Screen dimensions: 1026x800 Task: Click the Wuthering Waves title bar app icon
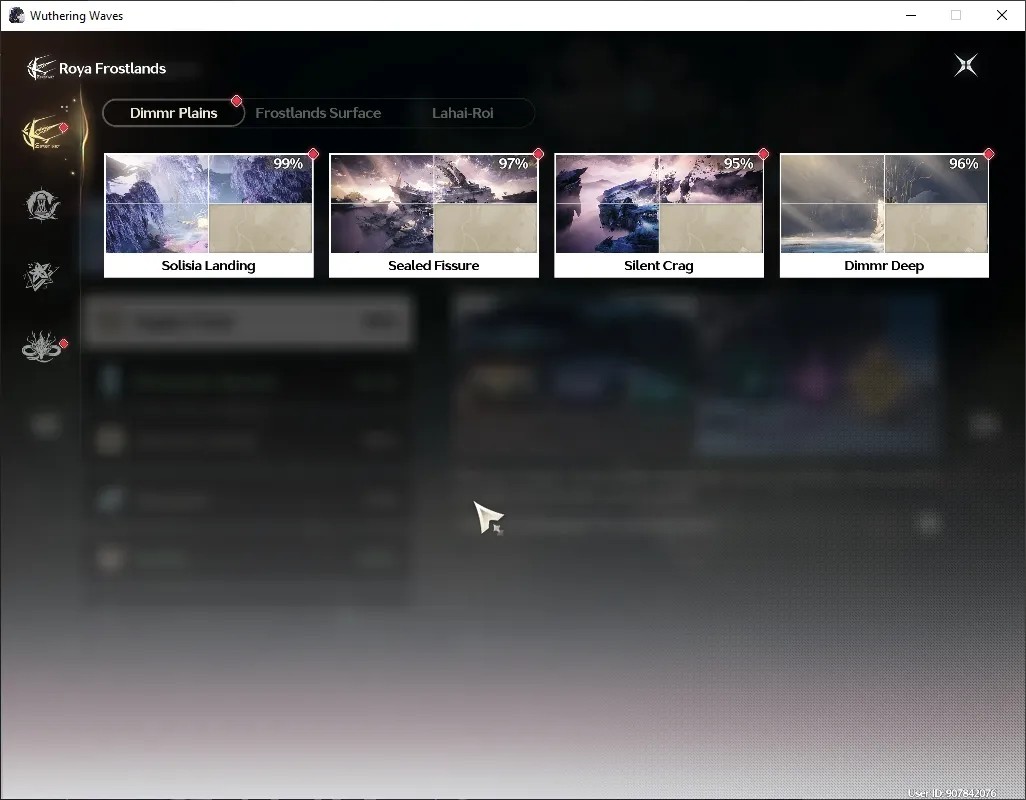[16, 15]
